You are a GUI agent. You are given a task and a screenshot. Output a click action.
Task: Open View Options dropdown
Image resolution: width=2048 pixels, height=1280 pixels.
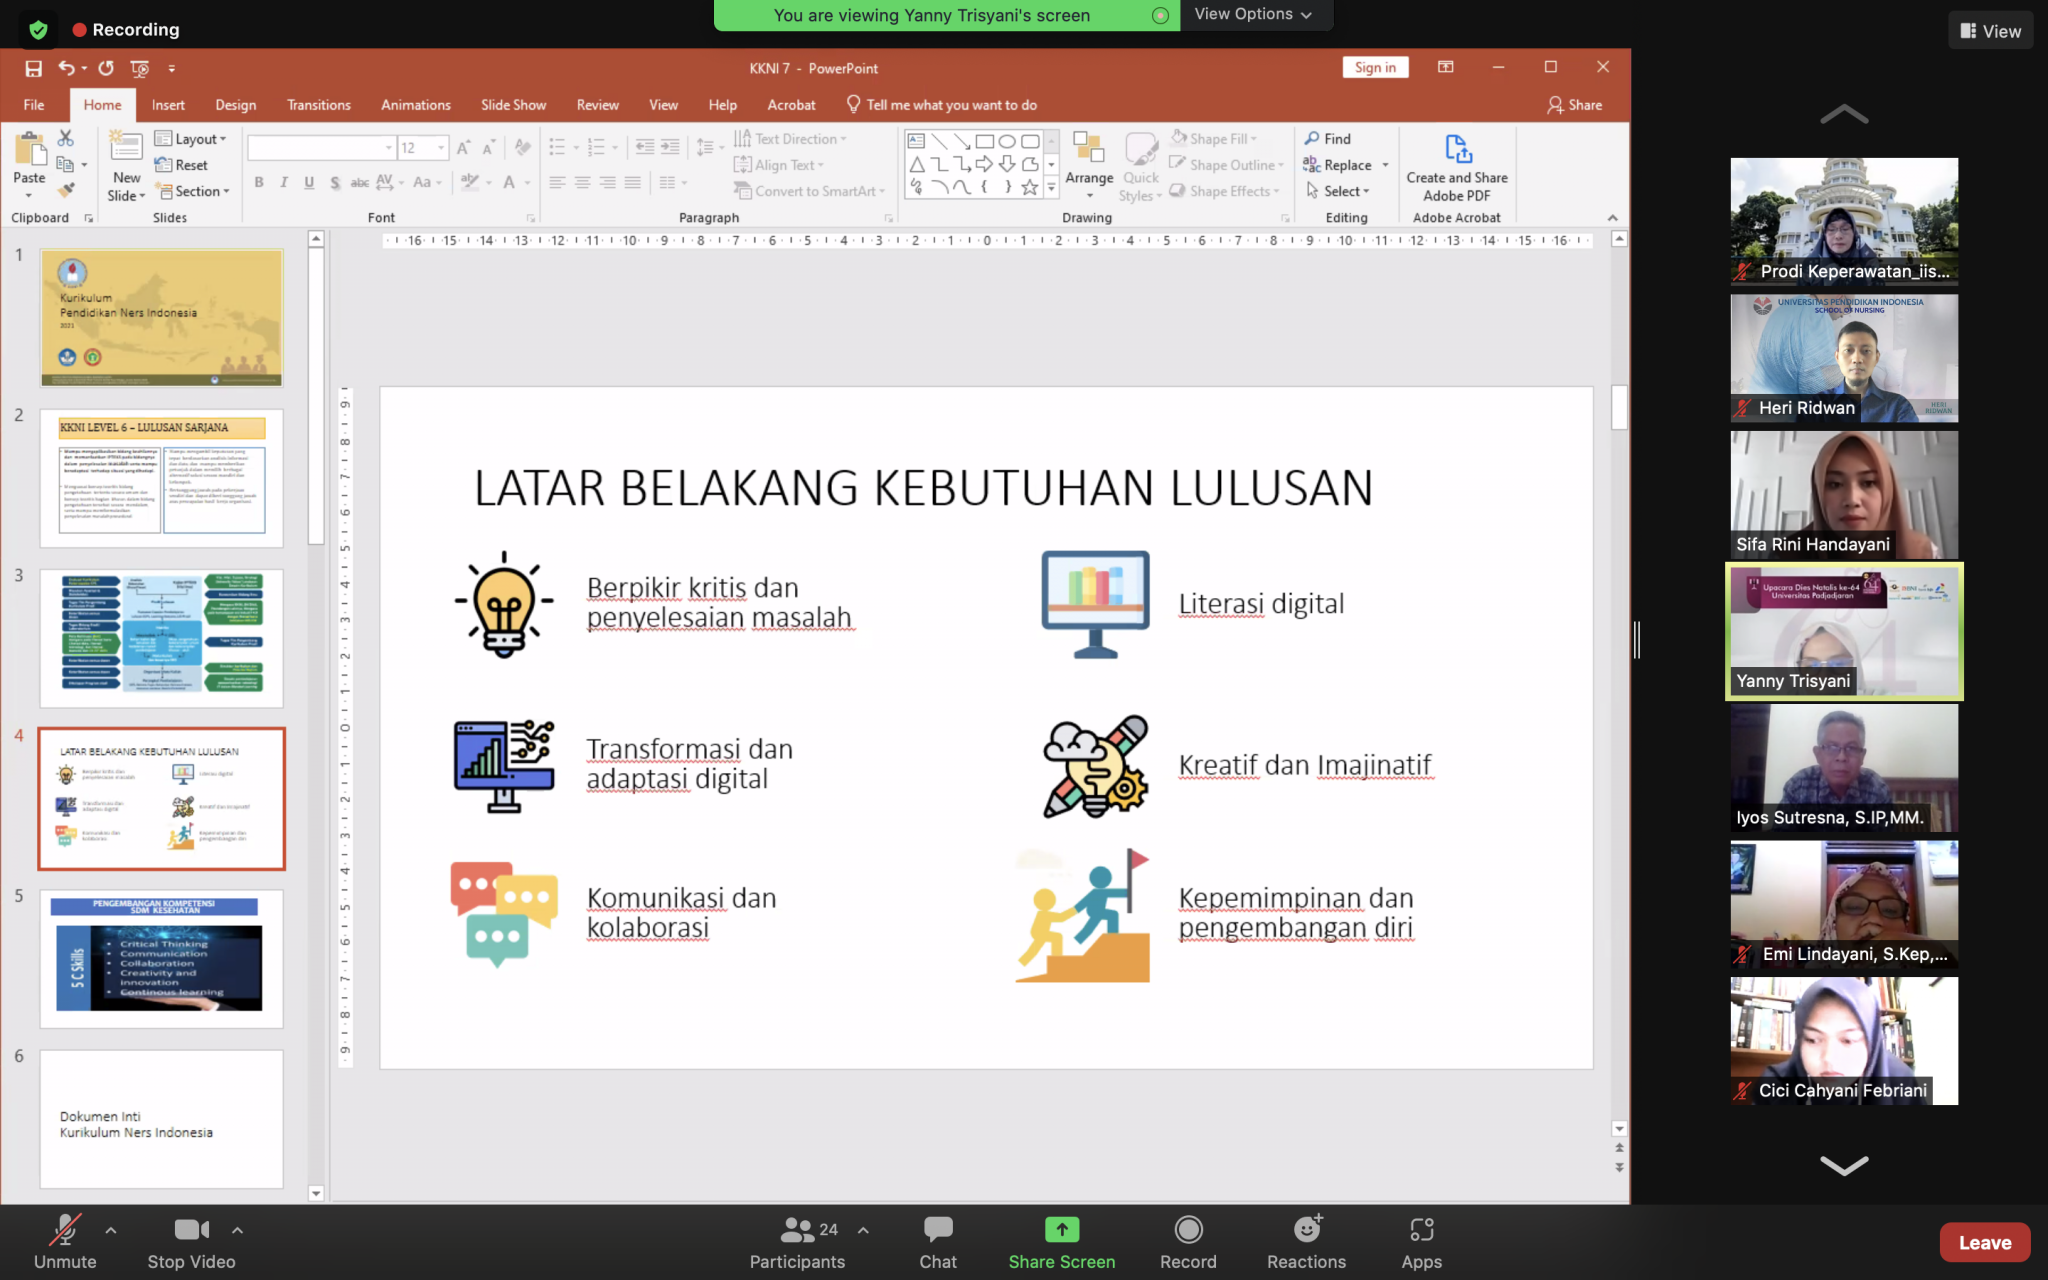pyautogui.click(x=1253, y=14)
